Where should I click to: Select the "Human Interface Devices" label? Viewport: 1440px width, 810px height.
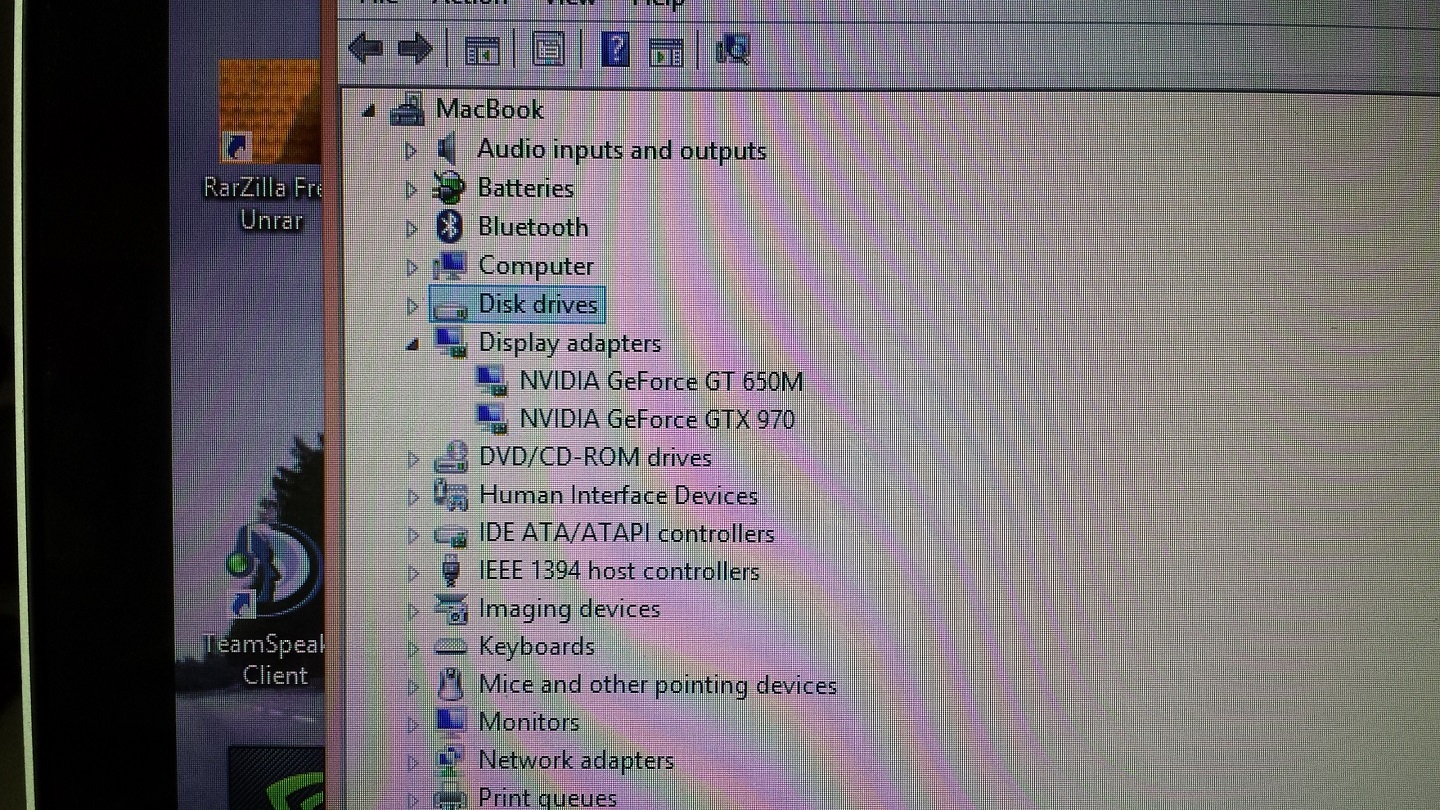click(618, 495)
